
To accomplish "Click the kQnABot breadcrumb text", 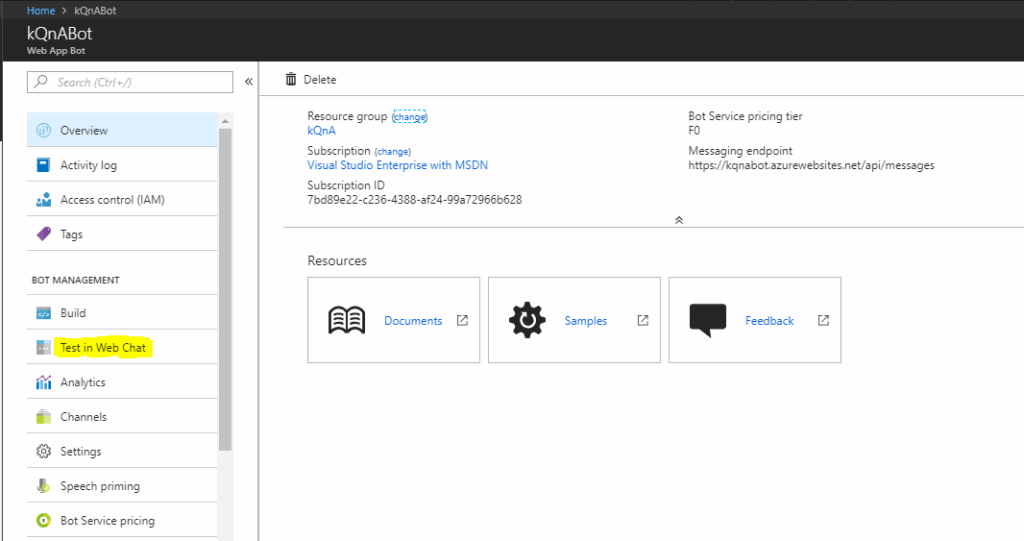I will pos(95,10).
